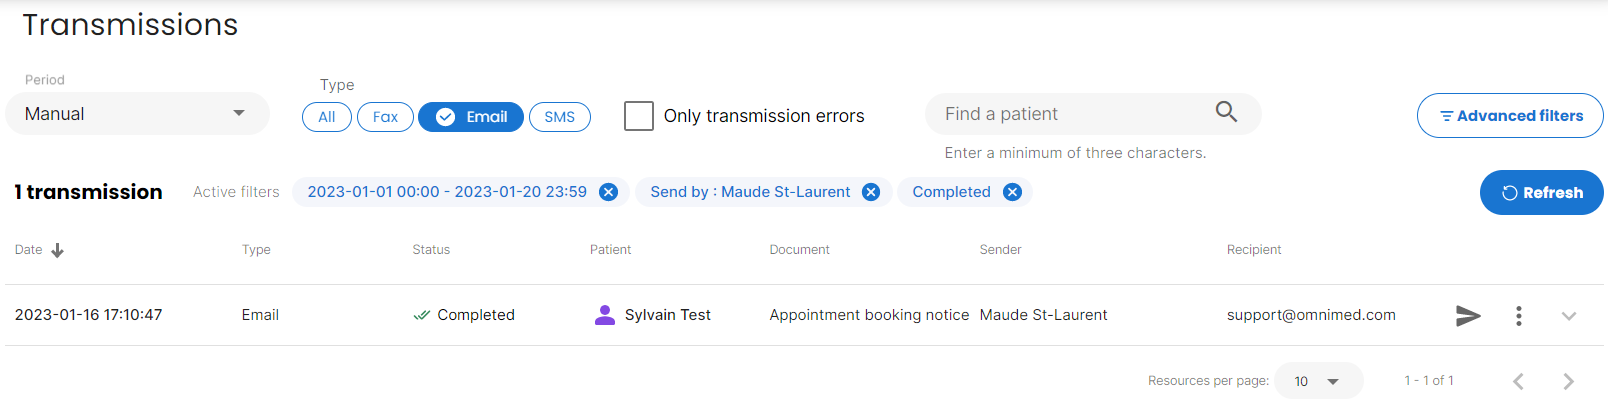Image resolution: width=1608 pixels, height=412 pixels.
Task: Check Only transmission errors box
Action: coord(639,116)
